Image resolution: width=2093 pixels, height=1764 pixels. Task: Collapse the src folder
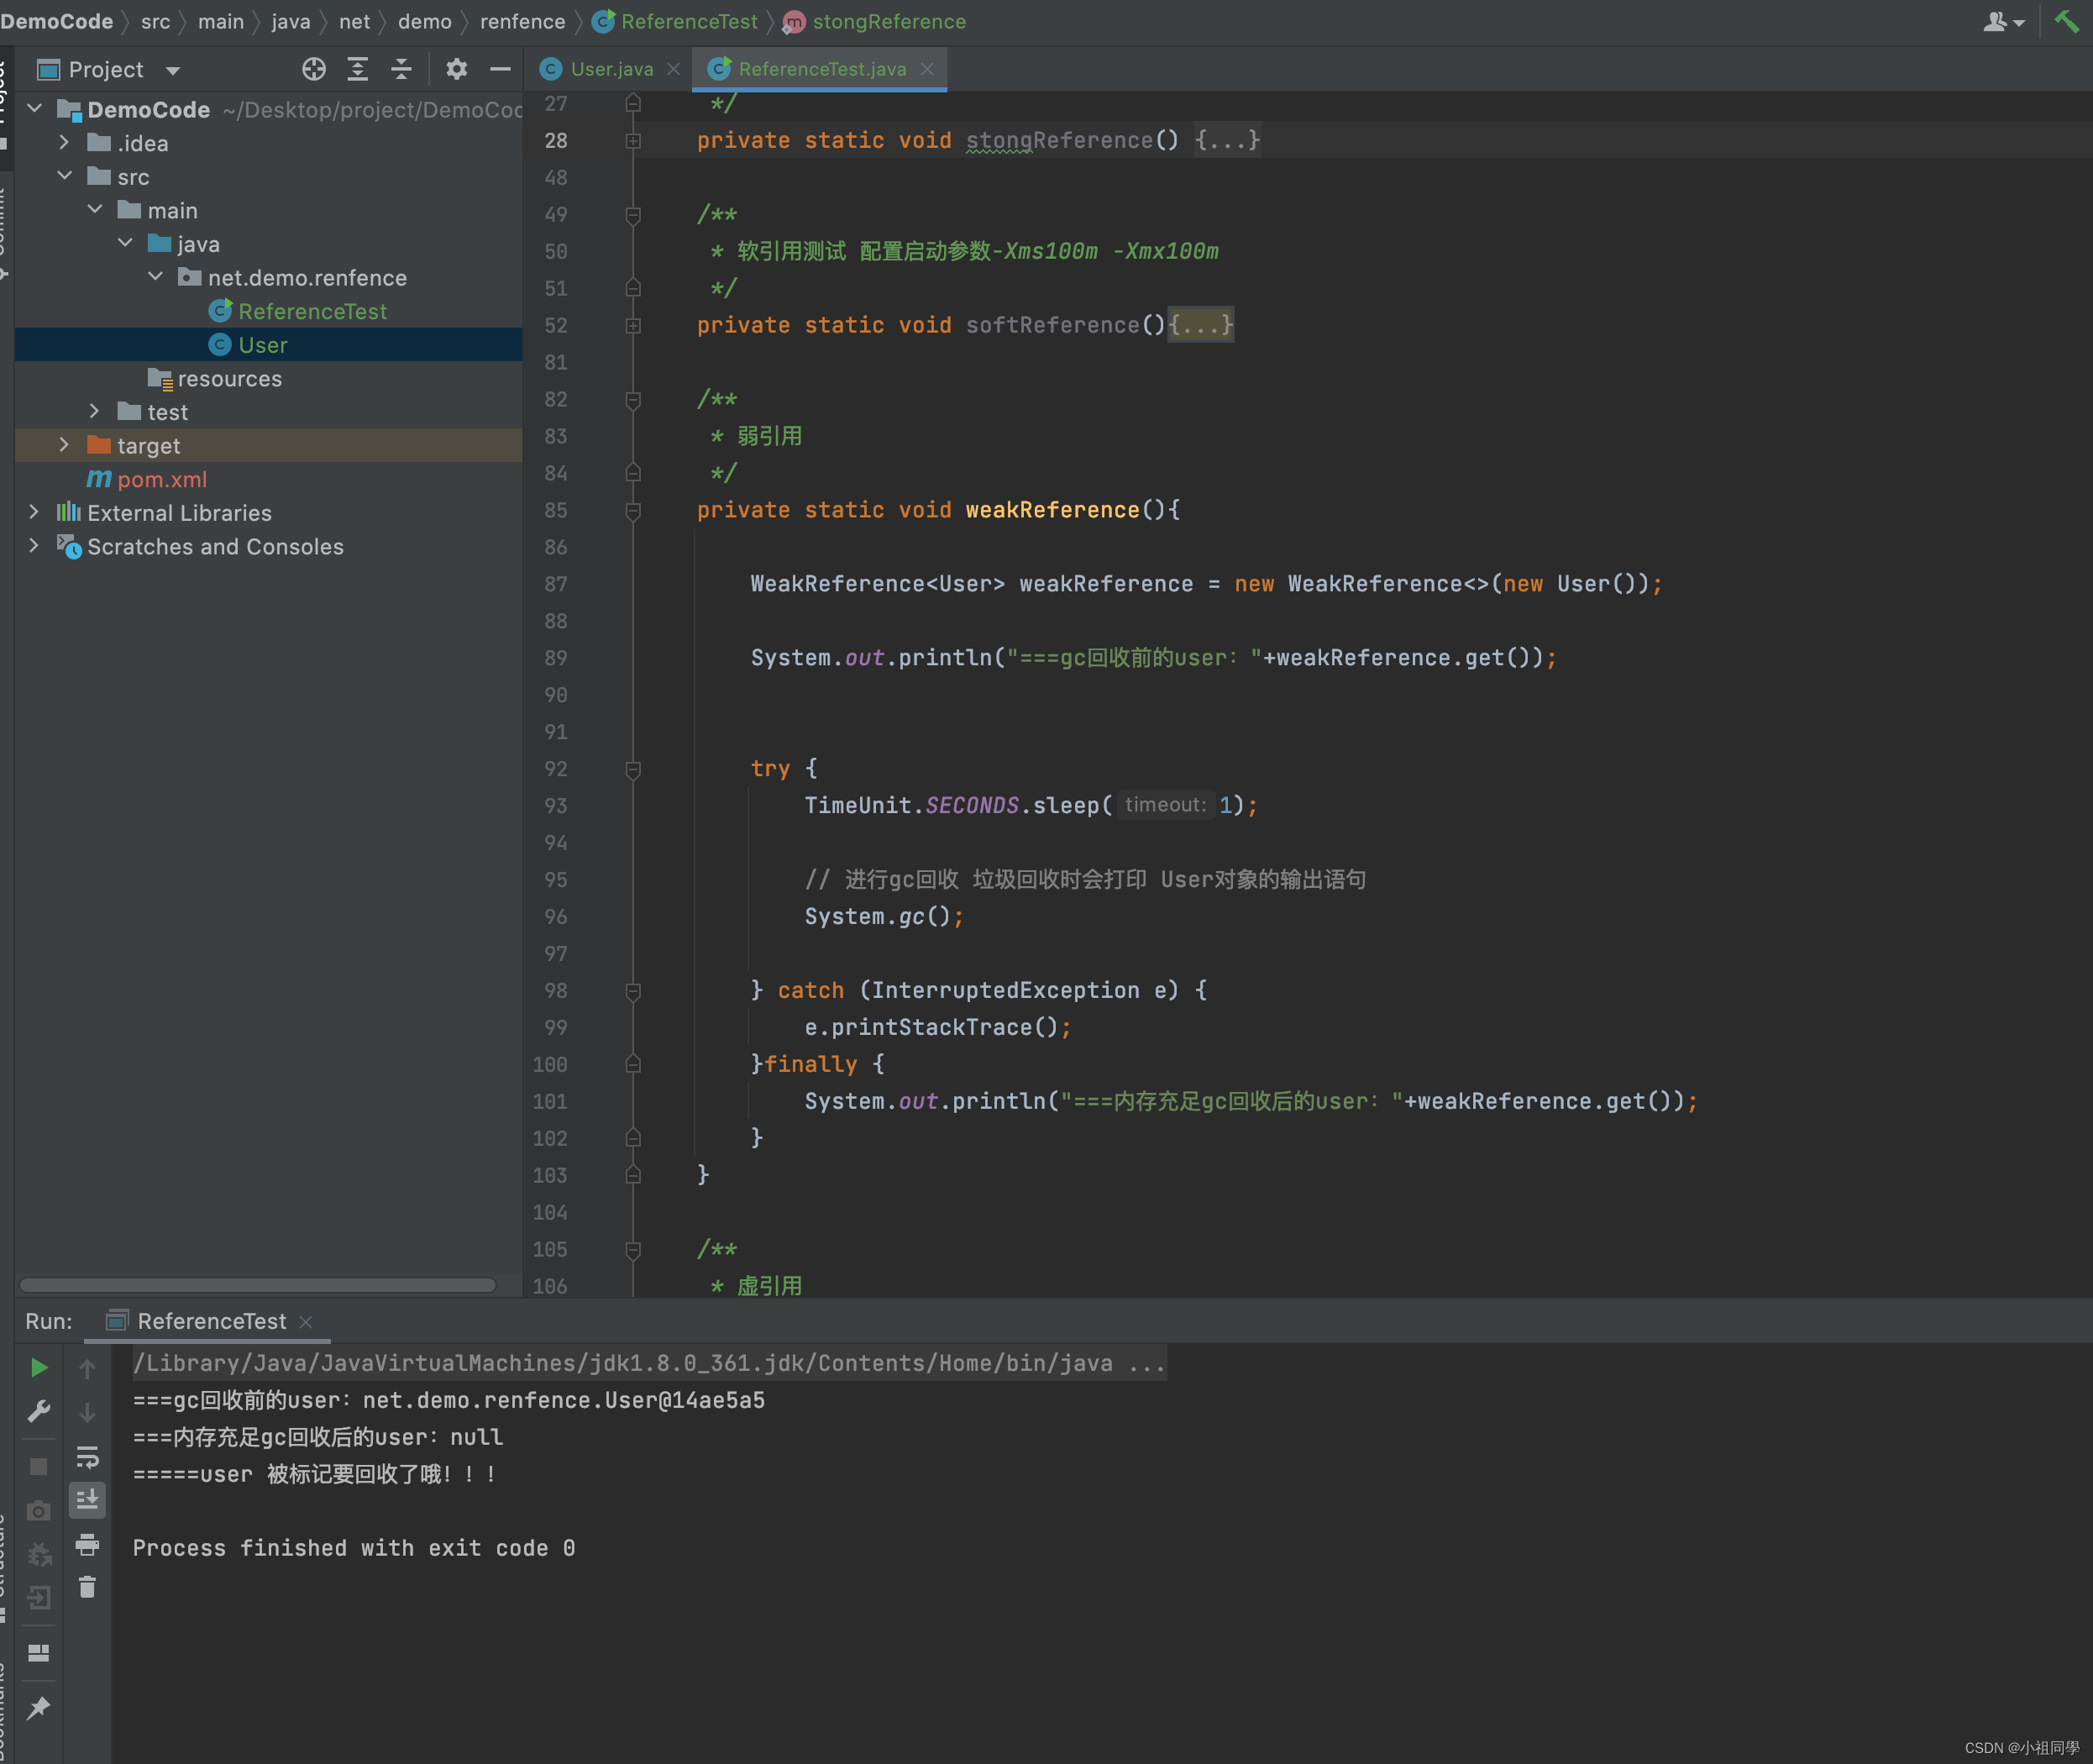tap(65, 175)
